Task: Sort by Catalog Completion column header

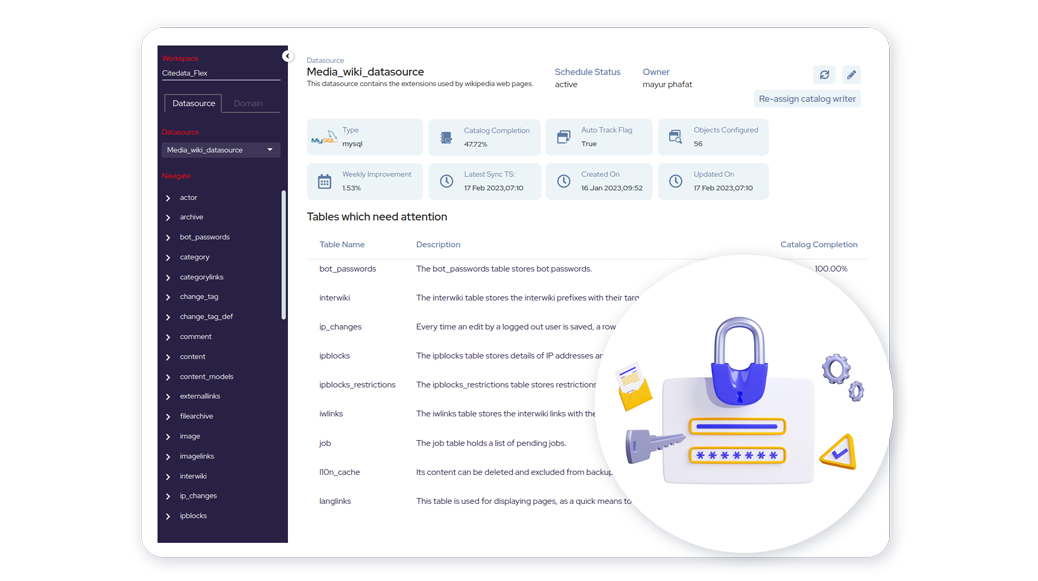Action: click(x=818, y=244)
